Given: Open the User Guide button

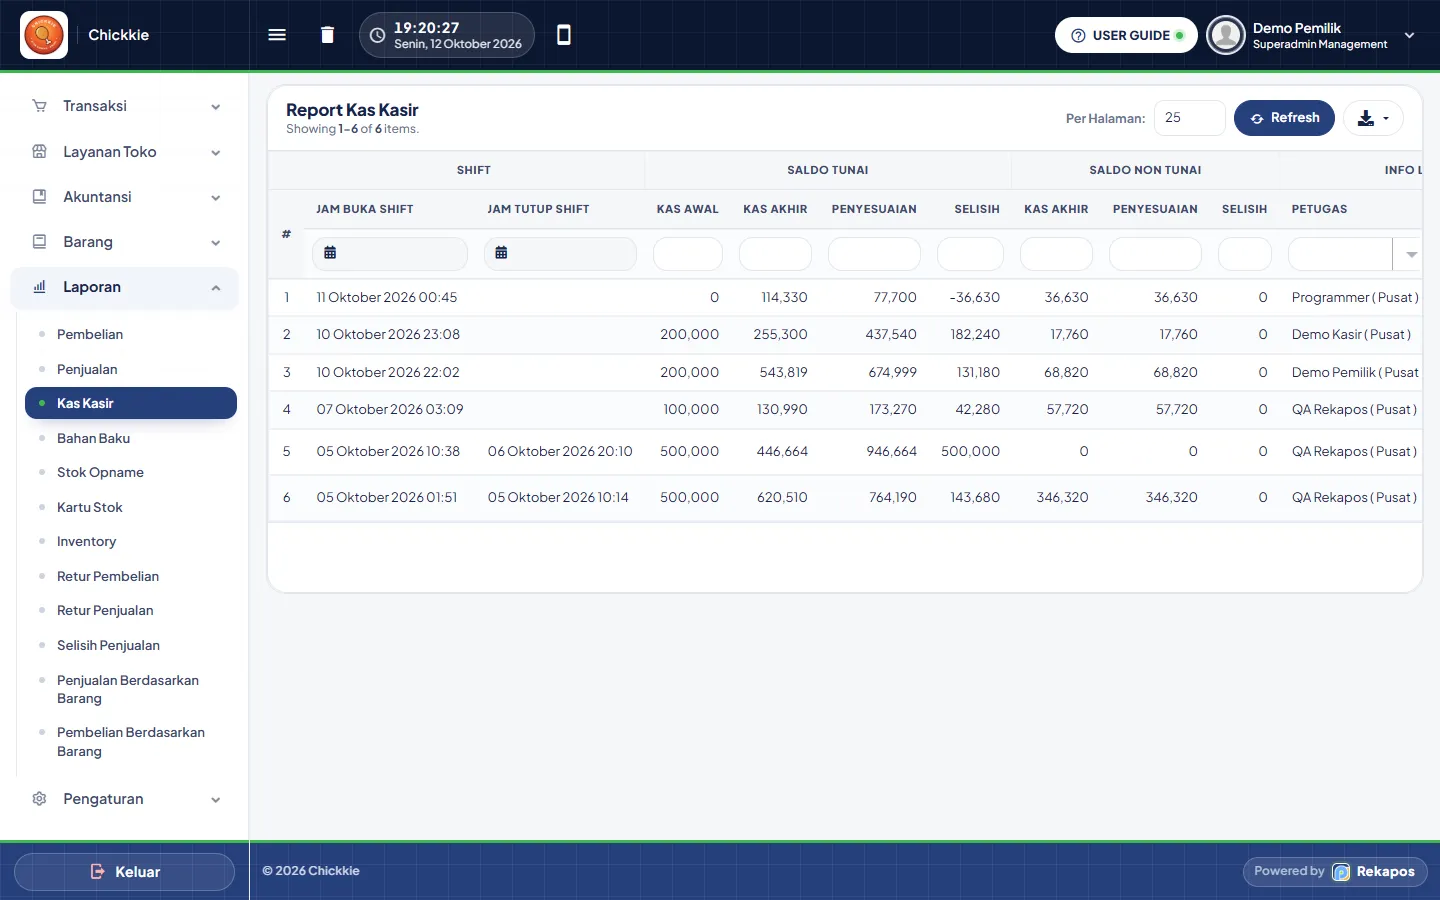Looking at the screenshot, I should tap(1126, 35).
